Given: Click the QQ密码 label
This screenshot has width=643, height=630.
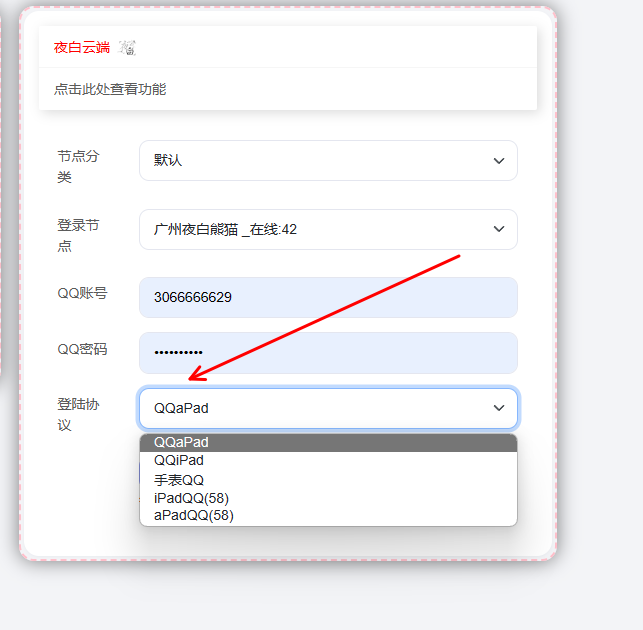Looking at the screenshot, I should point(82,349).
